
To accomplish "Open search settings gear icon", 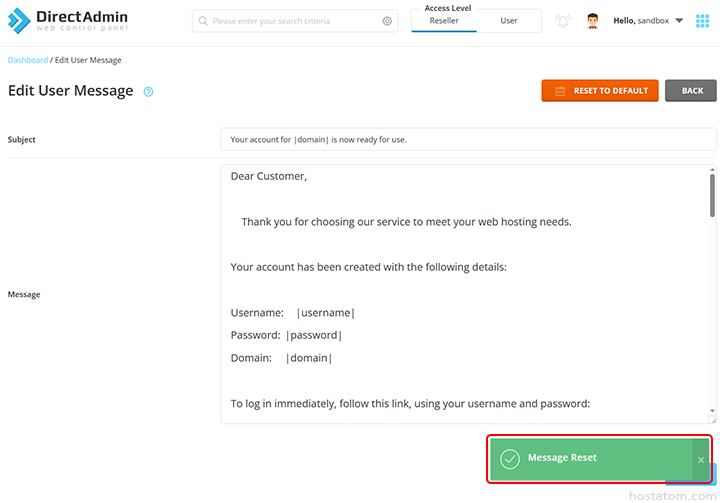I will click(x=387, y=21).
